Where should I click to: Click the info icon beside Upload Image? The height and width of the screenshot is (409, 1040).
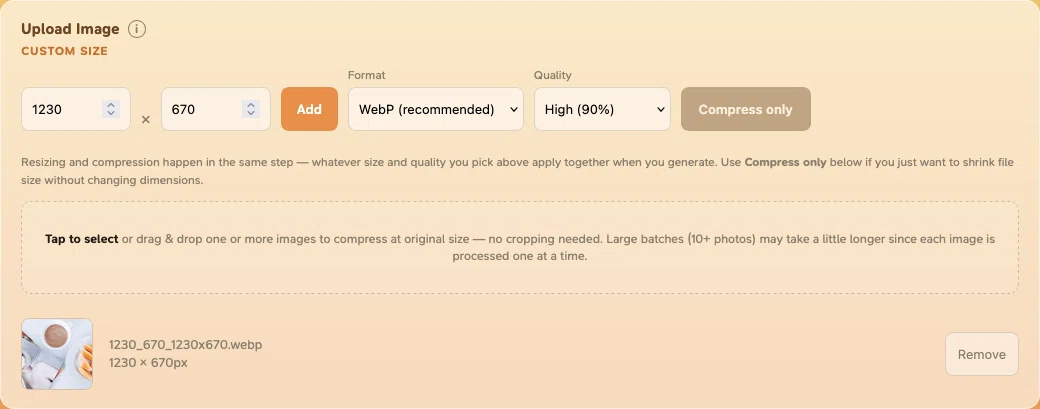coord(137,29)
